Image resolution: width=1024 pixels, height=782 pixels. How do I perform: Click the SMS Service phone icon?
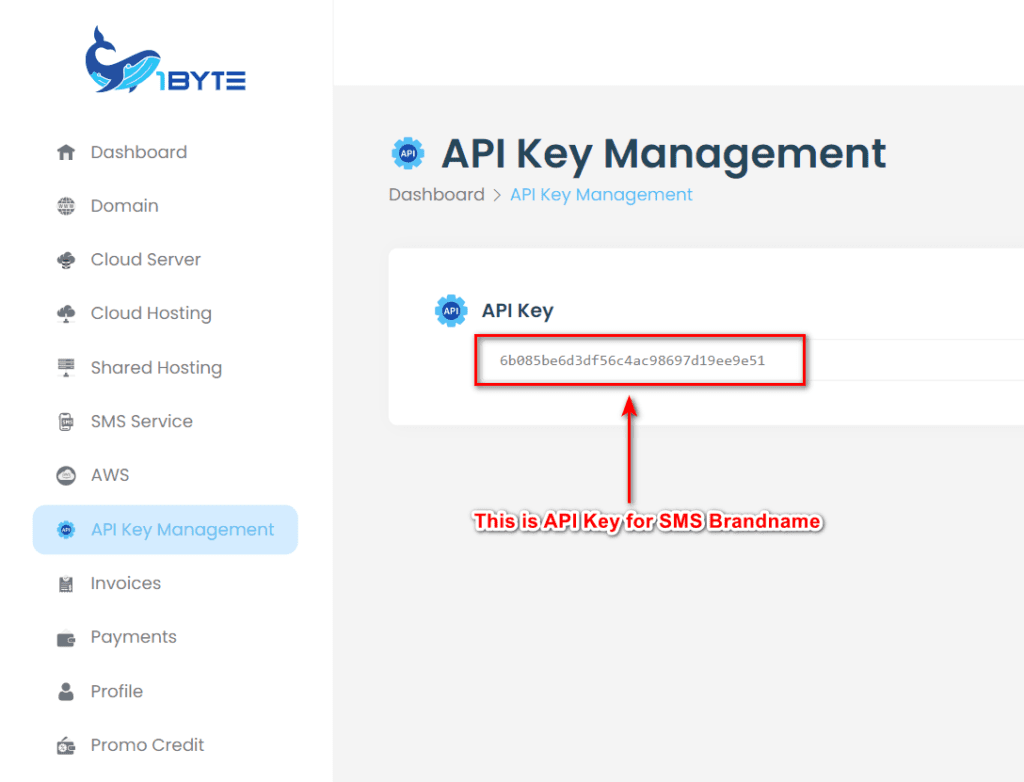[66, 421]
